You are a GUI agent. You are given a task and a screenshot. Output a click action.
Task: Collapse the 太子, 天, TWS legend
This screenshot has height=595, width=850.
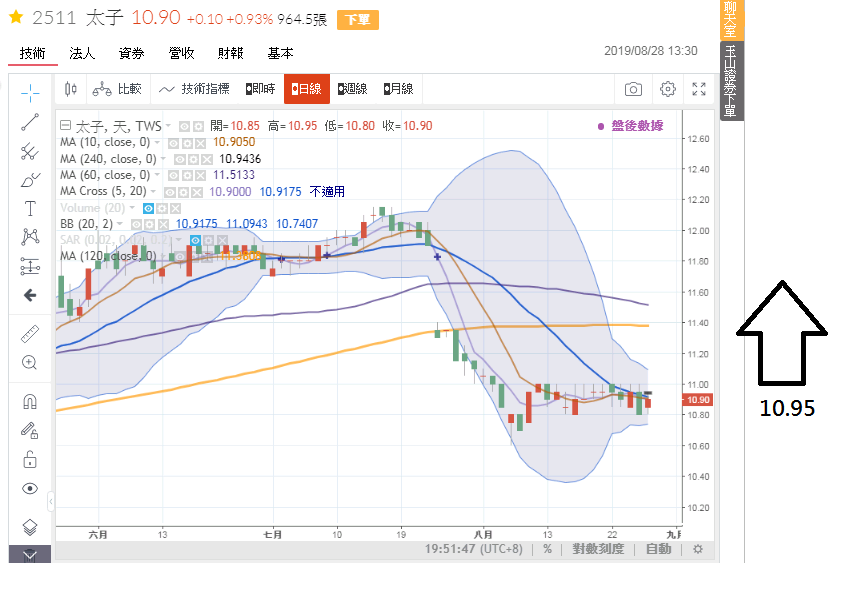65,126
